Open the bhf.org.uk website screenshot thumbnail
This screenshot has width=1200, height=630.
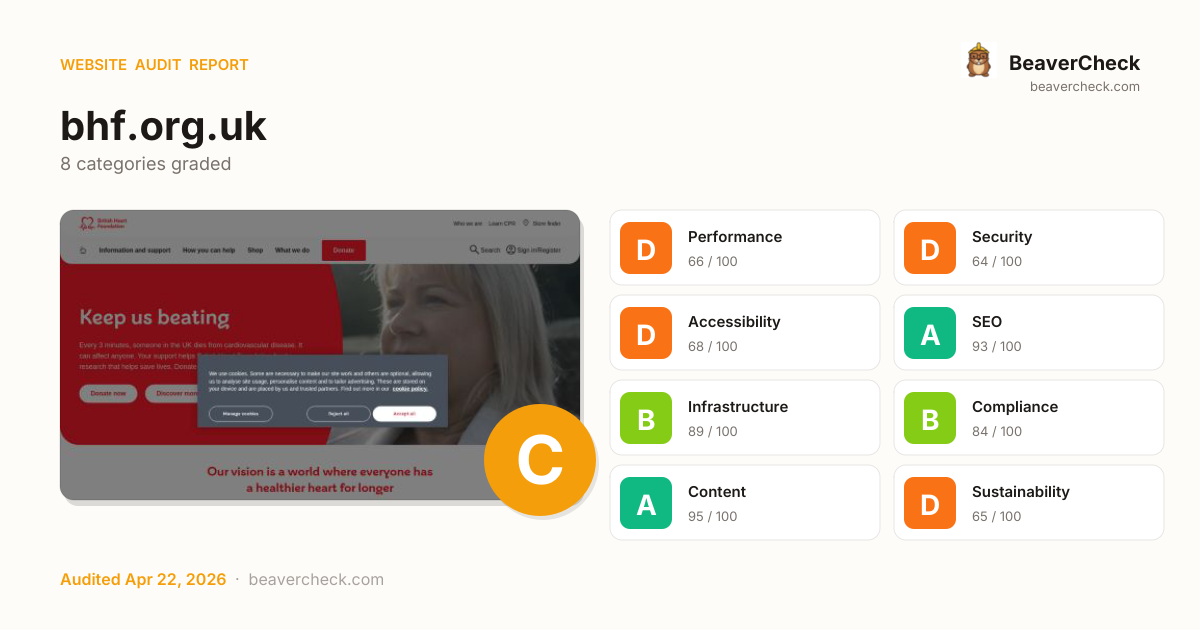(x=320, y=355)
